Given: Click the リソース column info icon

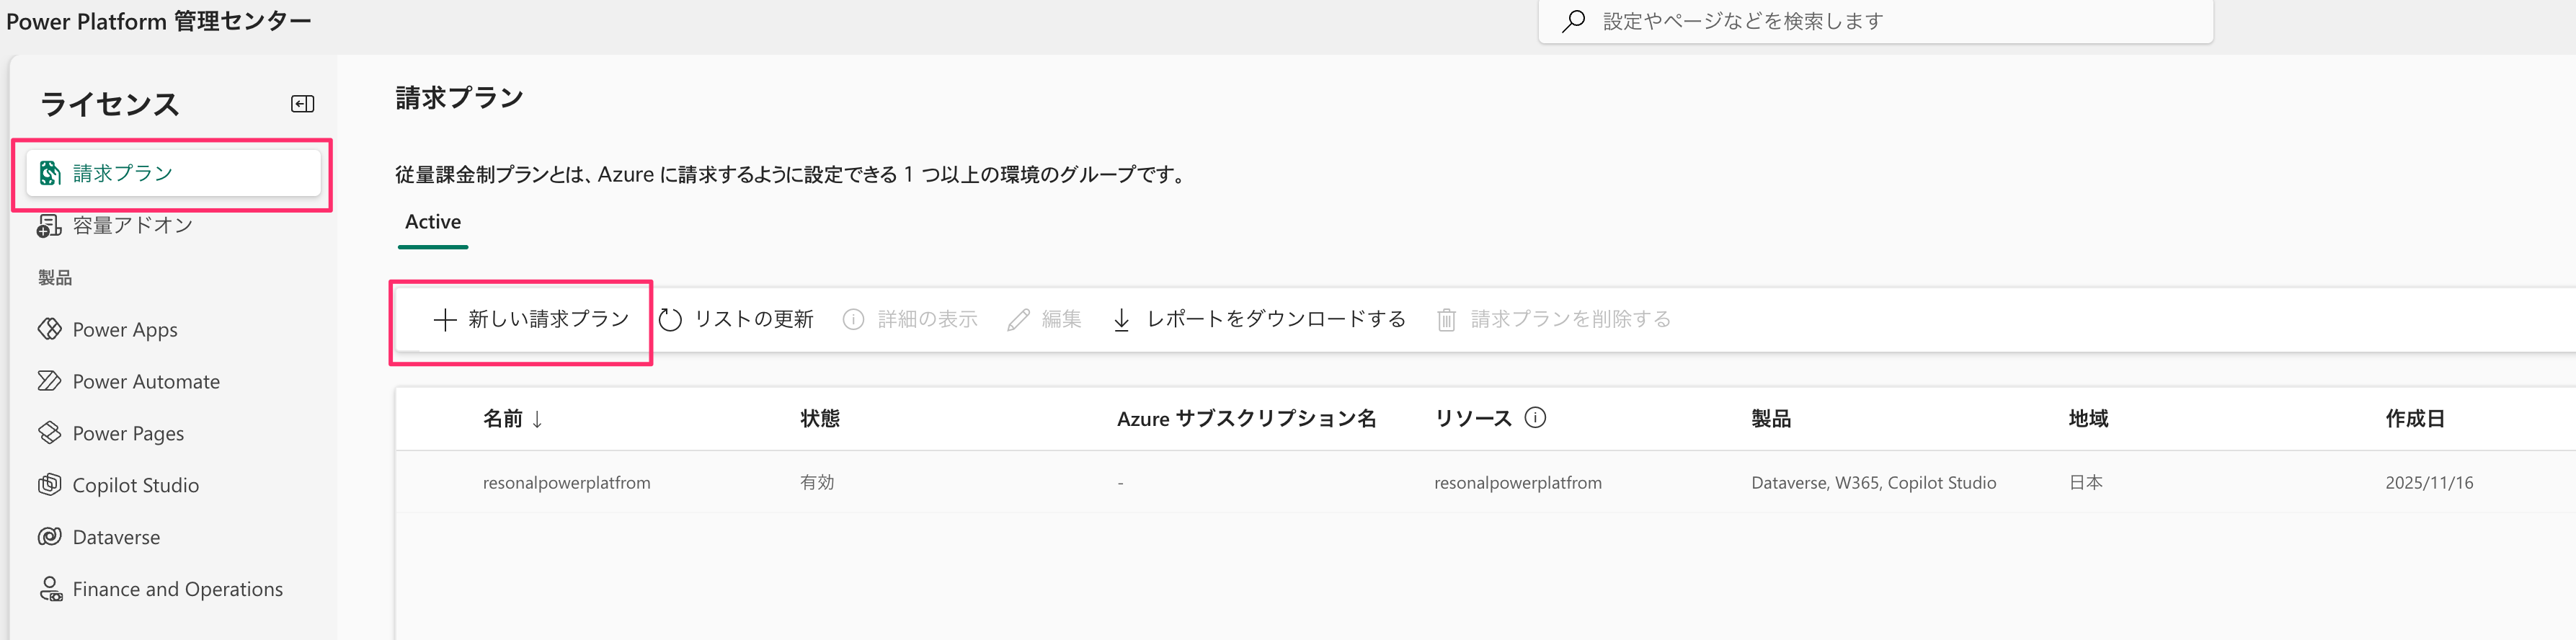Looking at the screenshot, I should [x=1535, y=418].
